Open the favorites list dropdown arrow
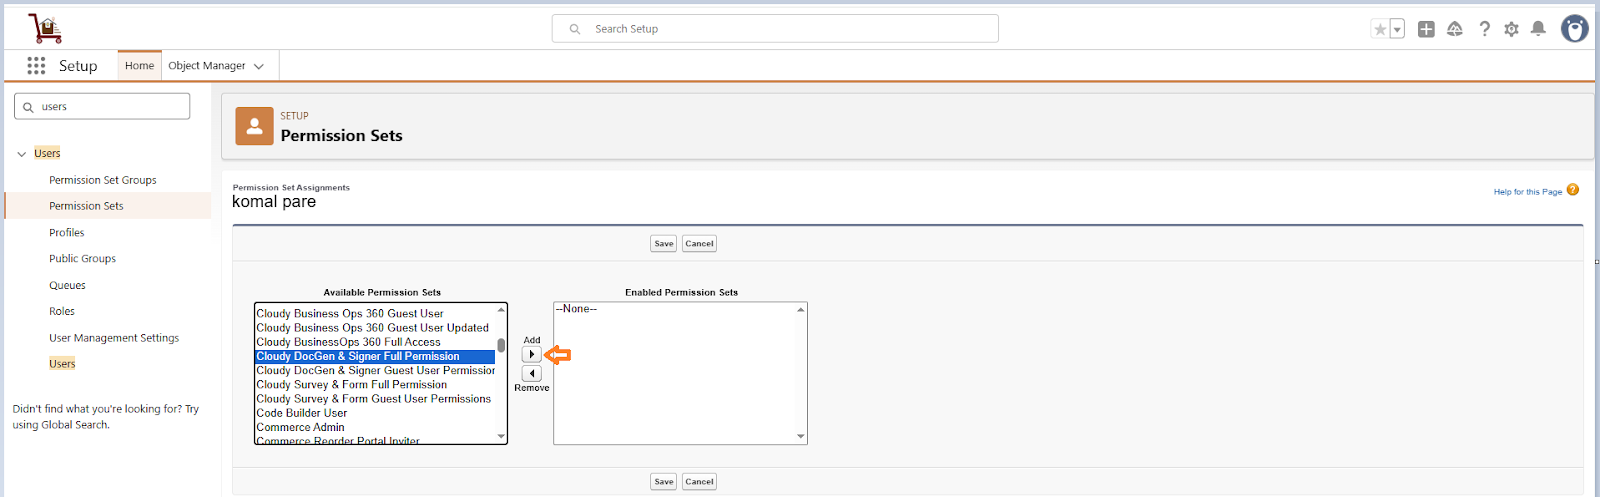This screenshot has width=1600, height=497. pyautogui.click(x=1397, y=29)
